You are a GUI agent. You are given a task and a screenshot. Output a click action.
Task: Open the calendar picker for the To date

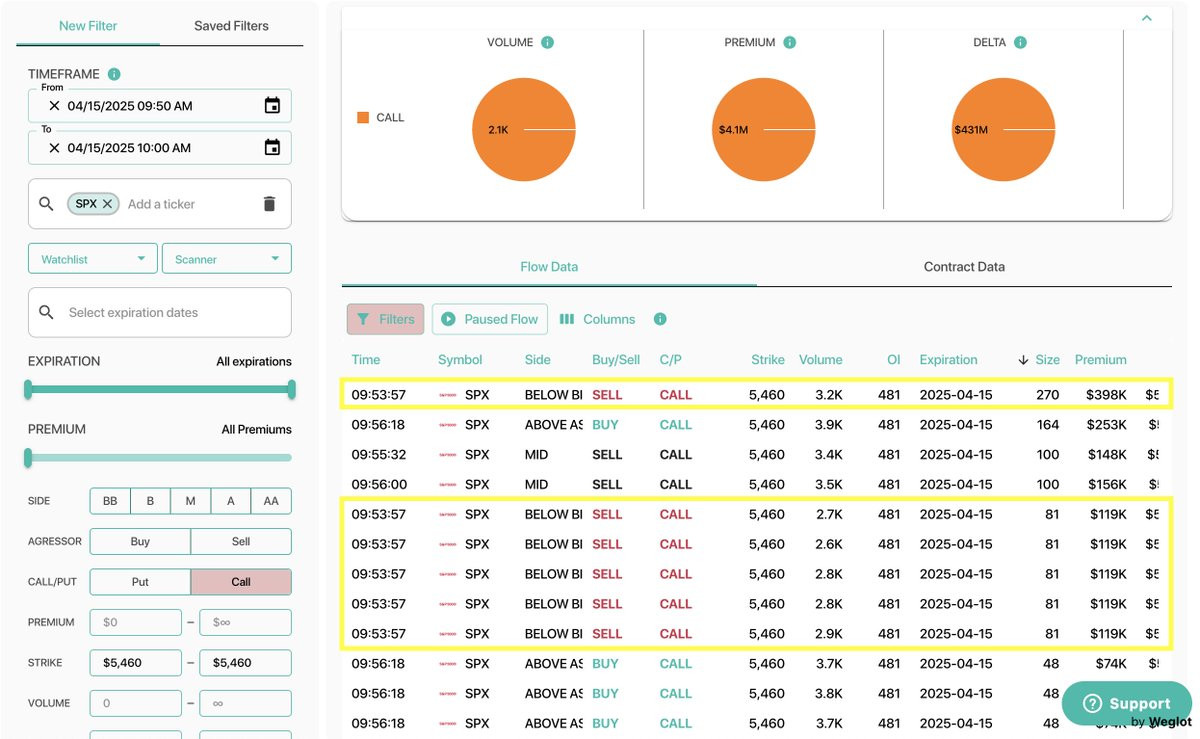(x=272, y=147)
